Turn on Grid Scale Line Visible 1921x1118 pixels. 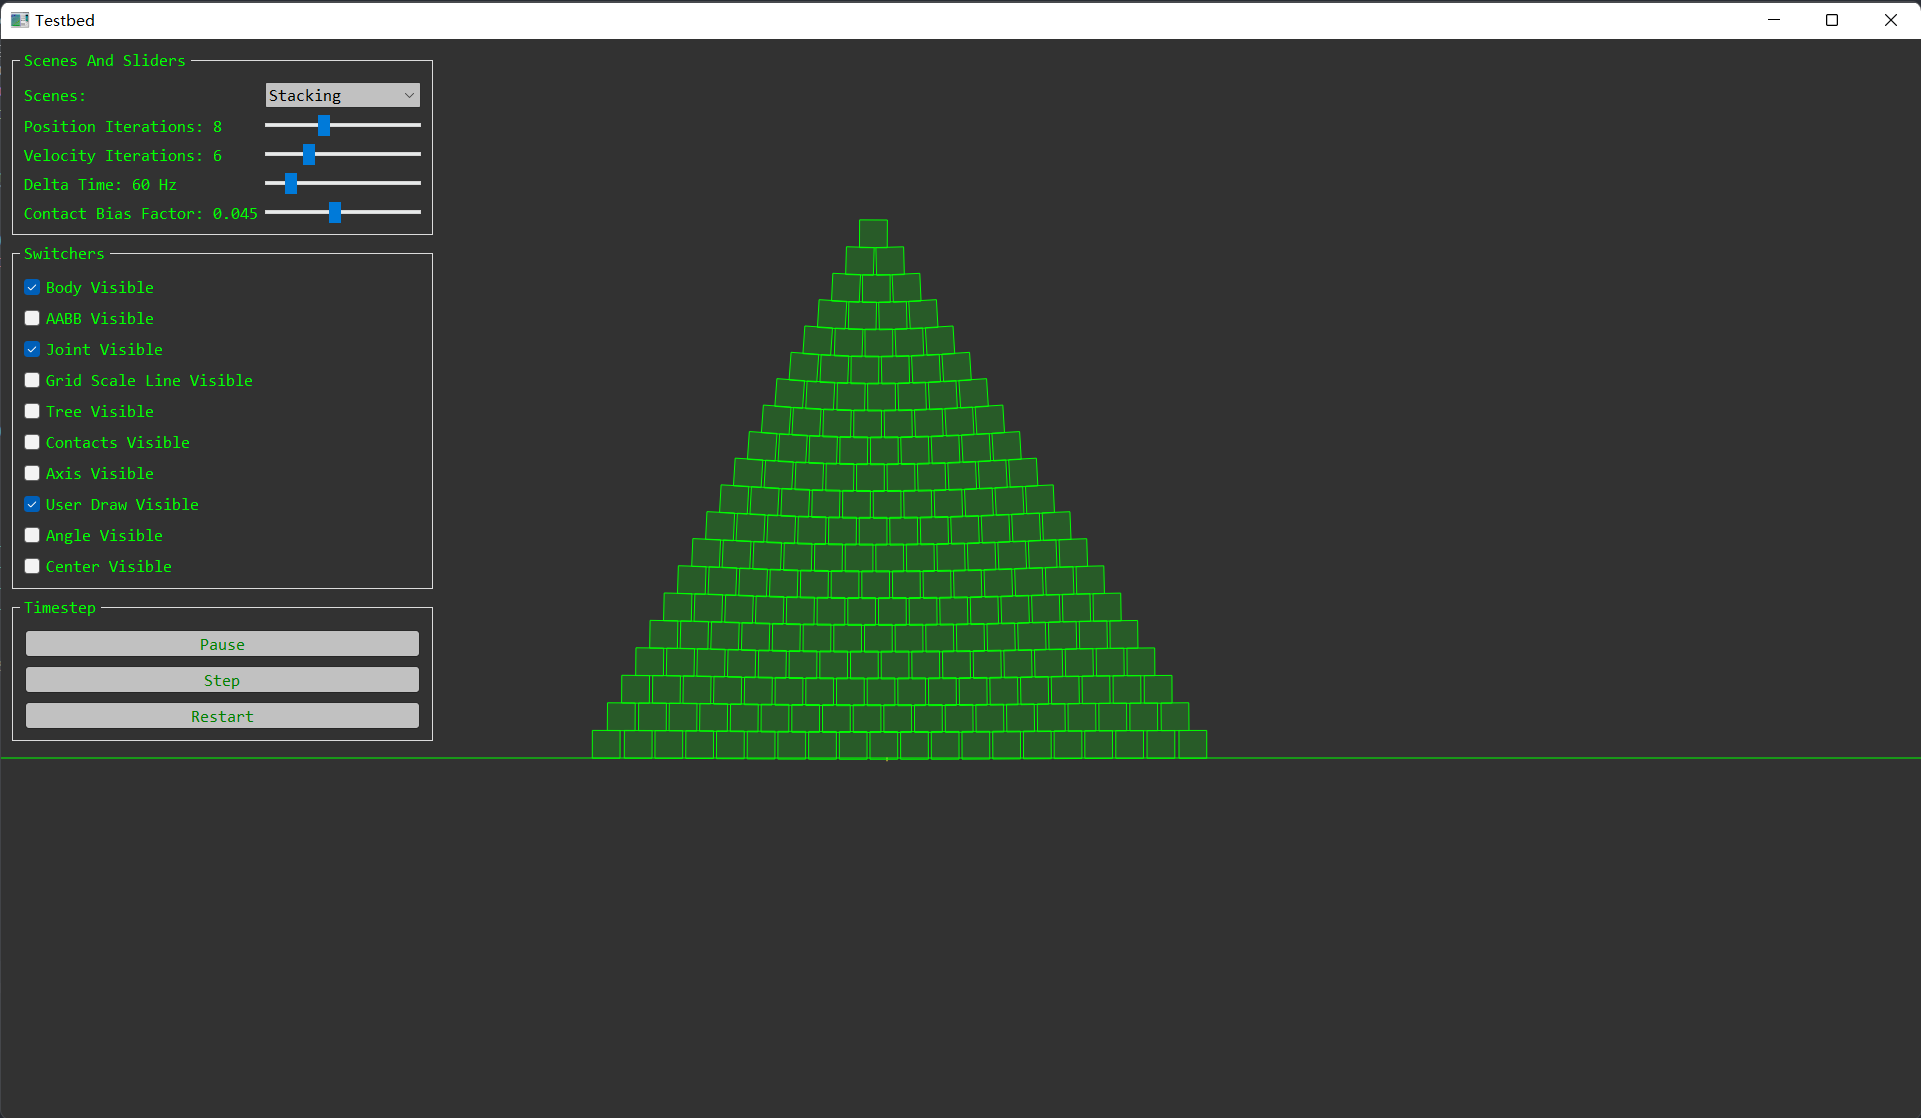[32, 381]
